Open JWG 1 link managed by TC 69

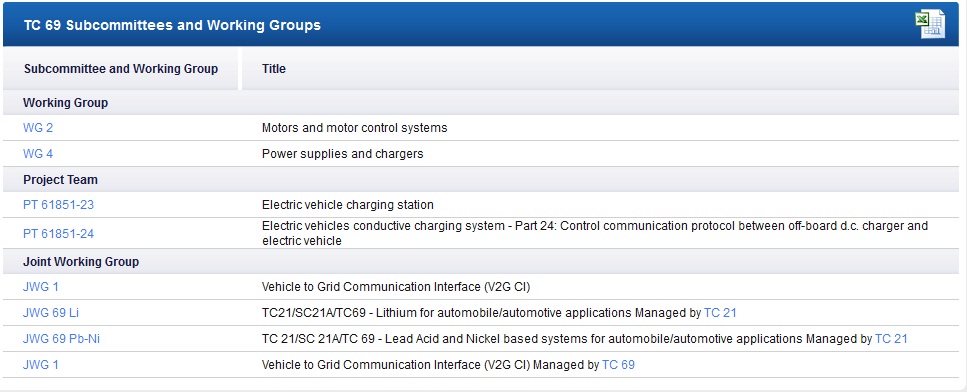(x=41, y=365)
